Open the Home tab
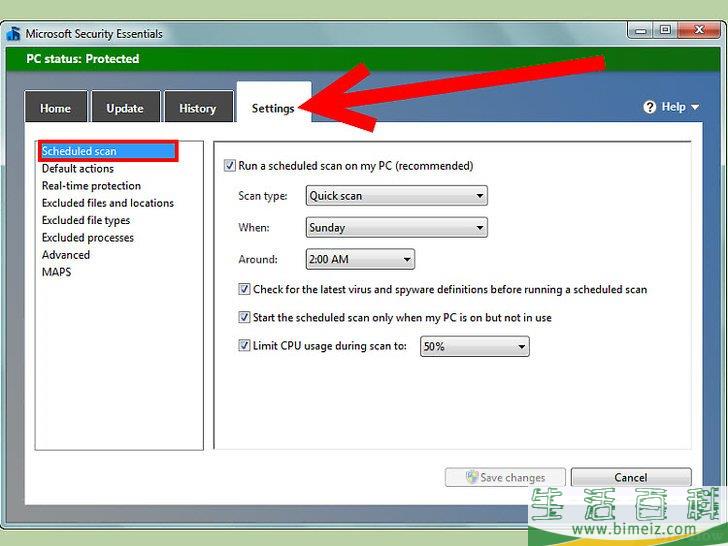The width and height of the screenshot is (728, 546). click(x=56, y=107)
